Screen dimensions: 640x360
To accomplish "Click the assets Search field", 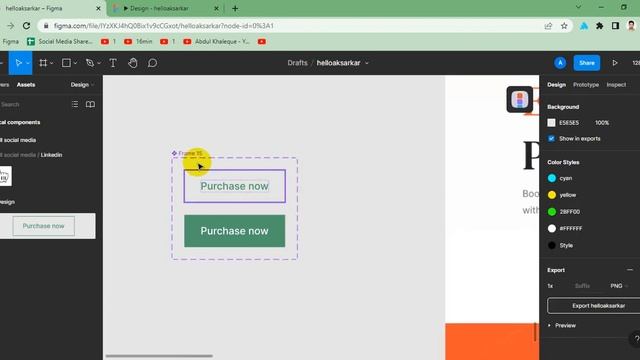I will point(33,104).
